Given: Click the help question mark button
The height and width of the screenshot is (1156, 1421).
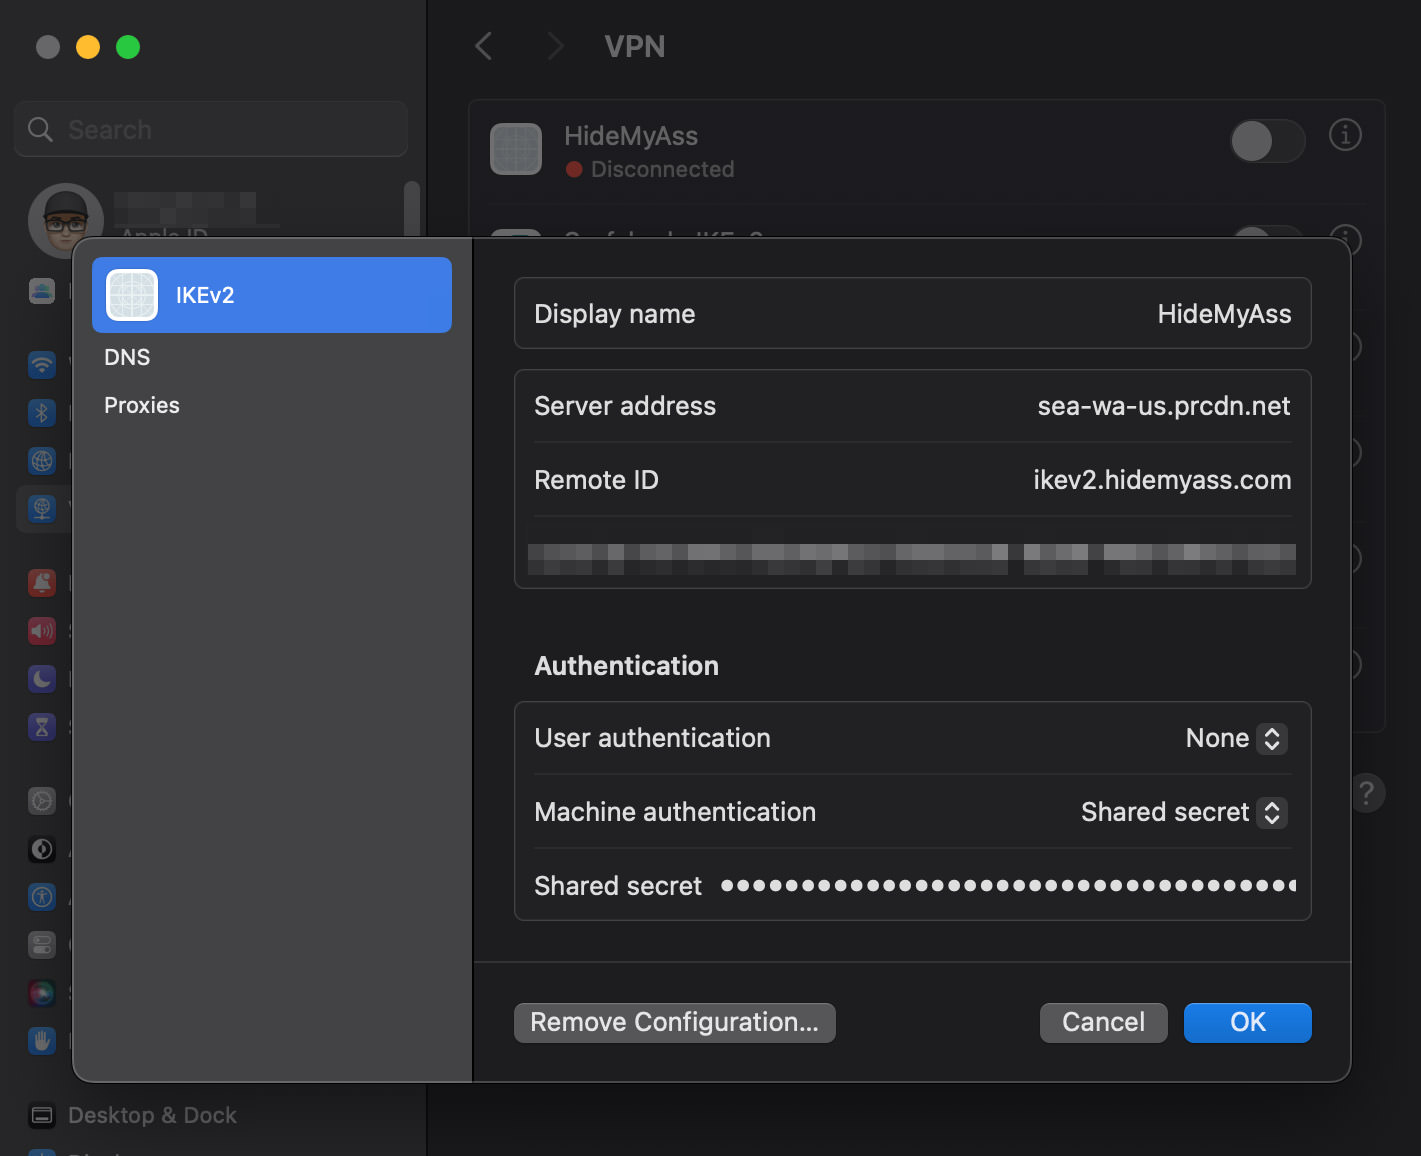Looking at the screenshot, I should pos(1367,793).
